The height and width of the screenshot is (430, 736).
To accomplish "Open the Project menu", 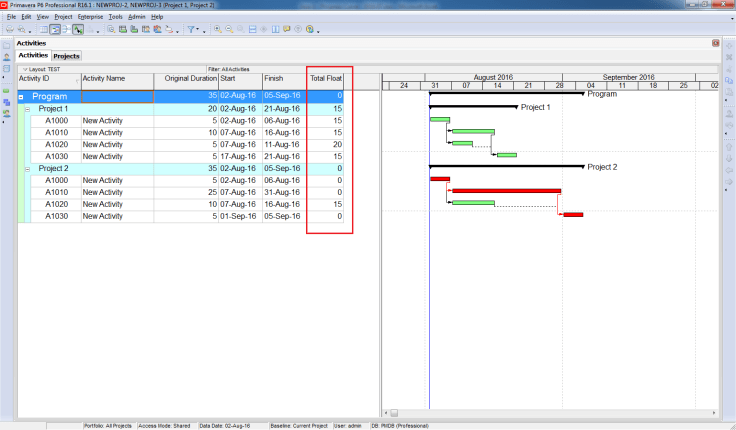I will coord(63,17).
